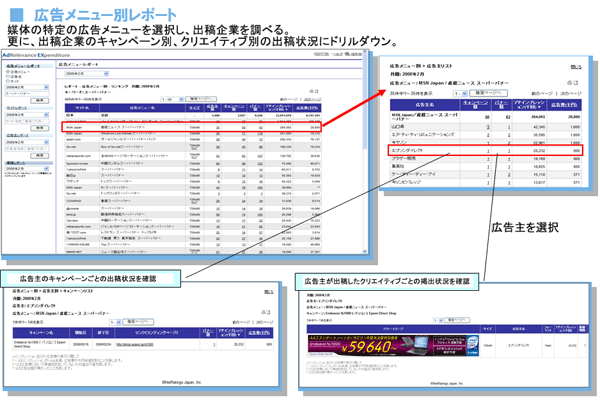Click the 検索 button in the site report section

click(x=39, y=128)
